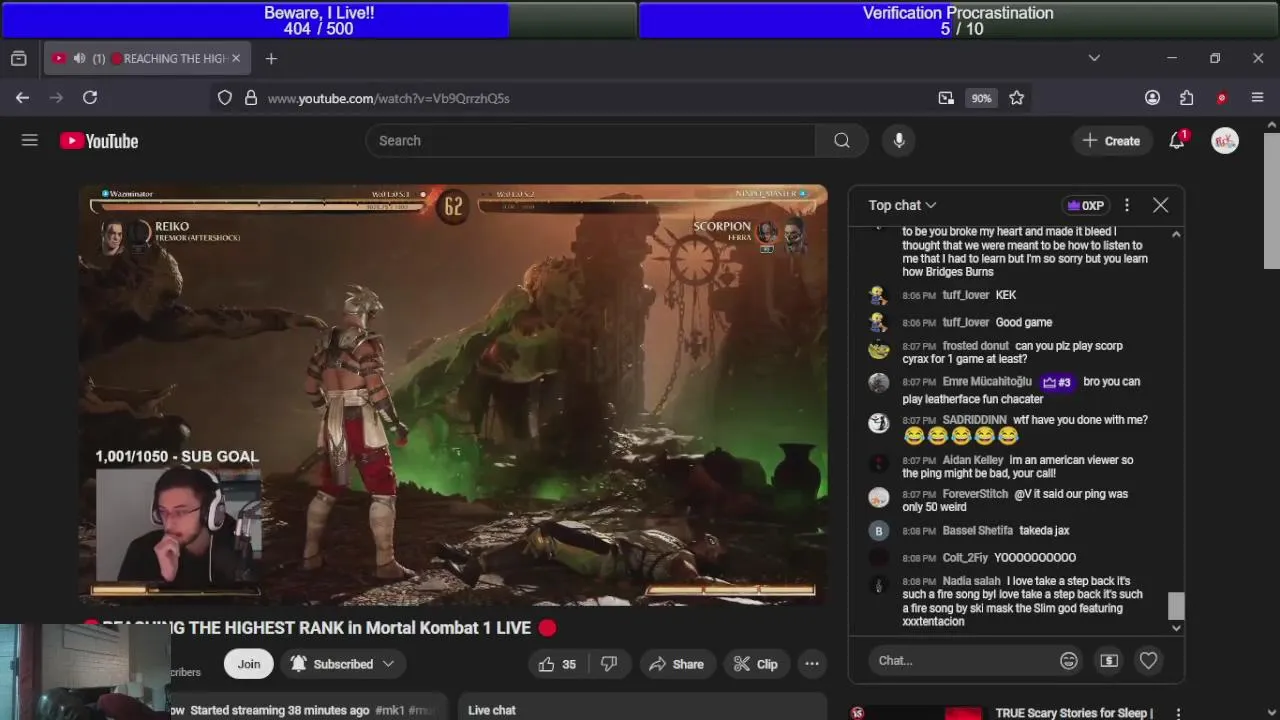
Task: Open a new browser tab
Action: [x=271, y=58]
